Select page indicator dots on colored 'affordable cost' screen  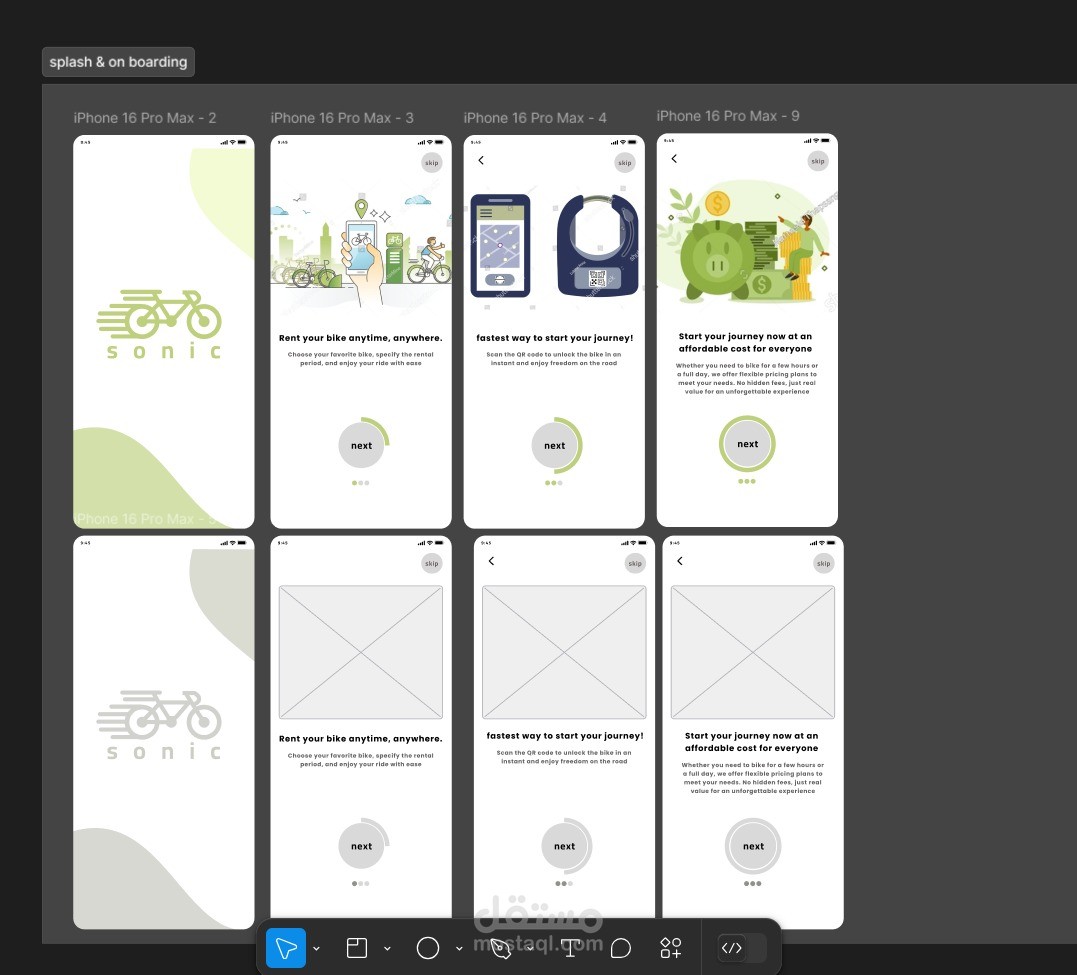(x=747, y=481)
